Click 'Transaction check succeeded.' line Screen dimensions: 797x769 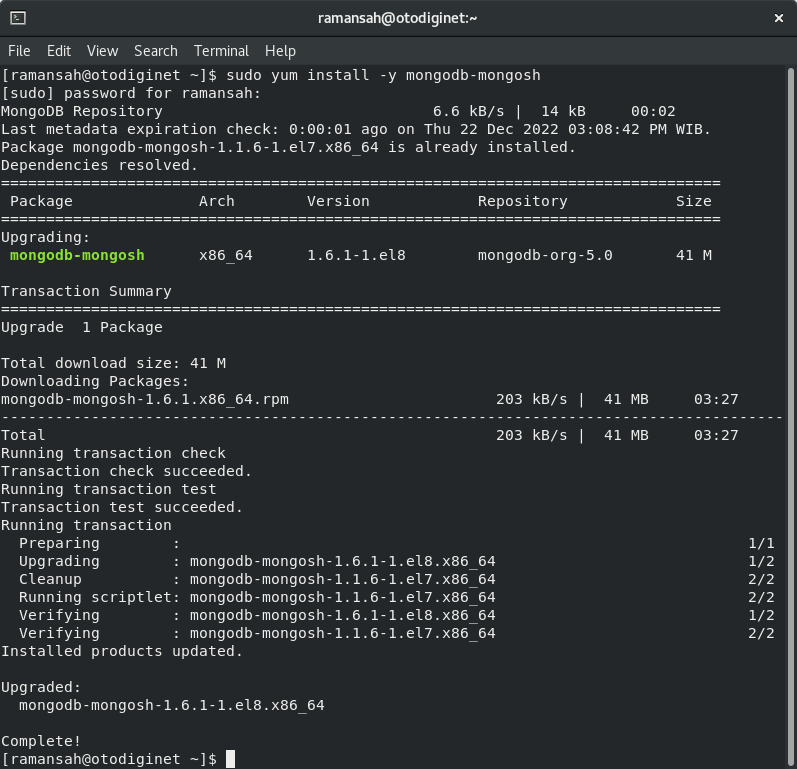pos(127,471)
